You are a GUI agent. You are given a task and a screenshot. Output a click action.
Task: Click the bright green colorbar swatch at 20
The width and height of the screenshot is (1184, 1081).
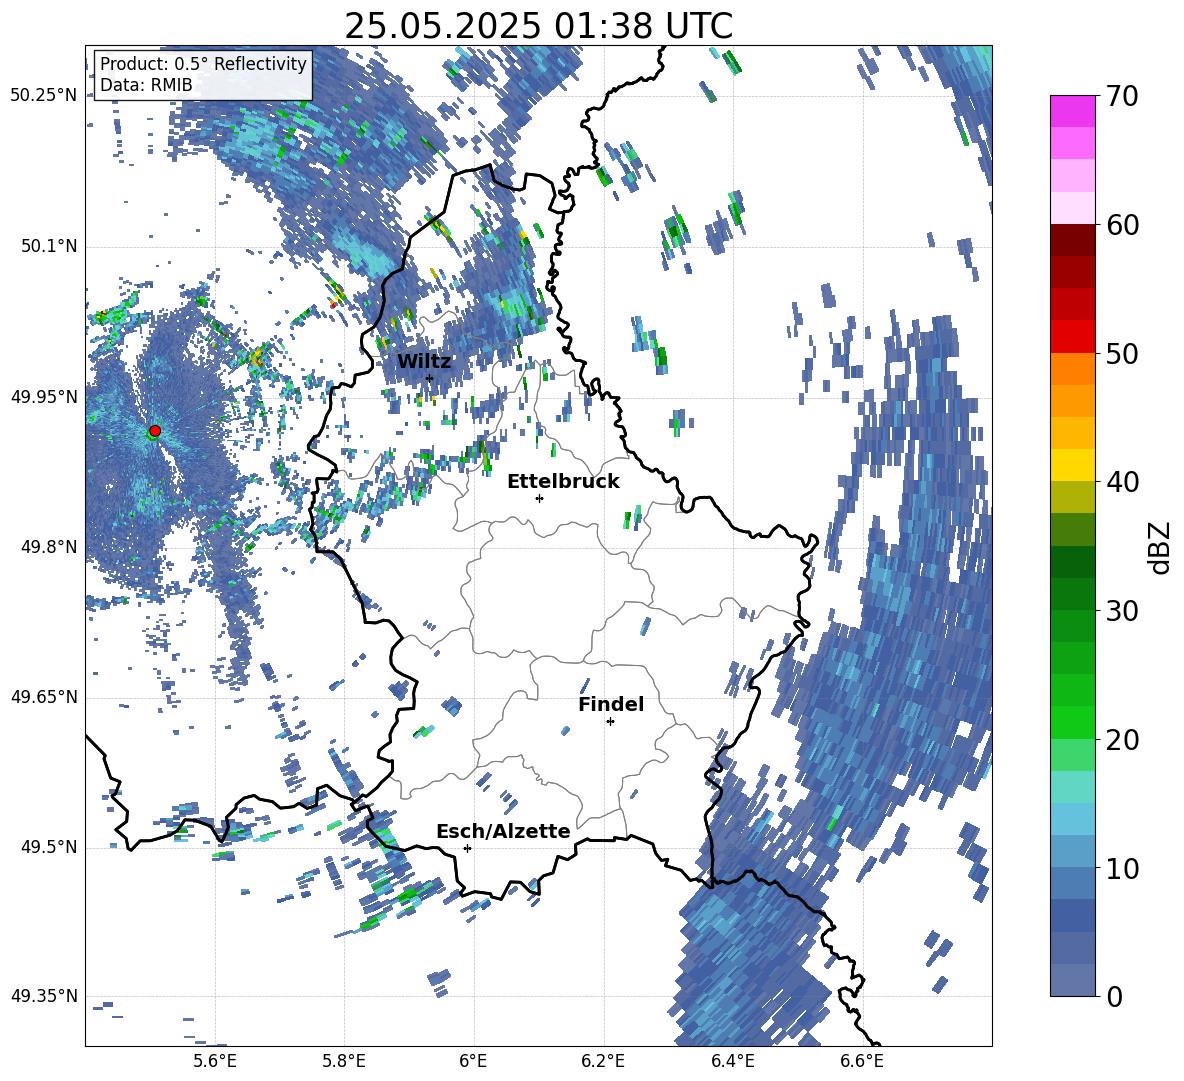(1072, 723)
